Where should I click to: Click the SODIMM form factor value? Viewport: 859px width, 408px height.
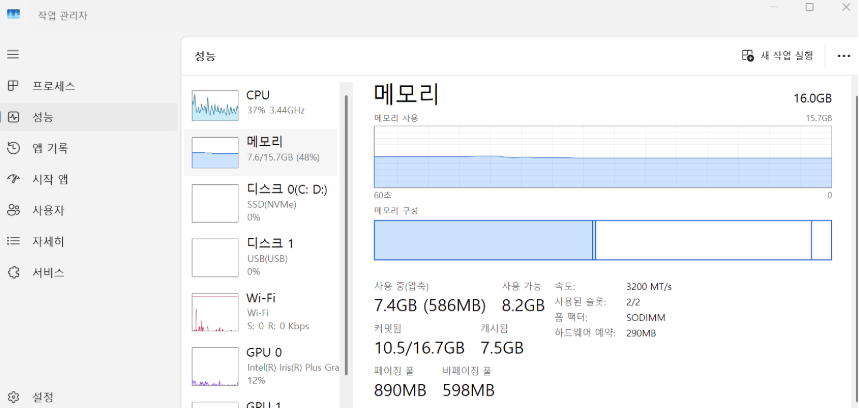pos(646,318)
